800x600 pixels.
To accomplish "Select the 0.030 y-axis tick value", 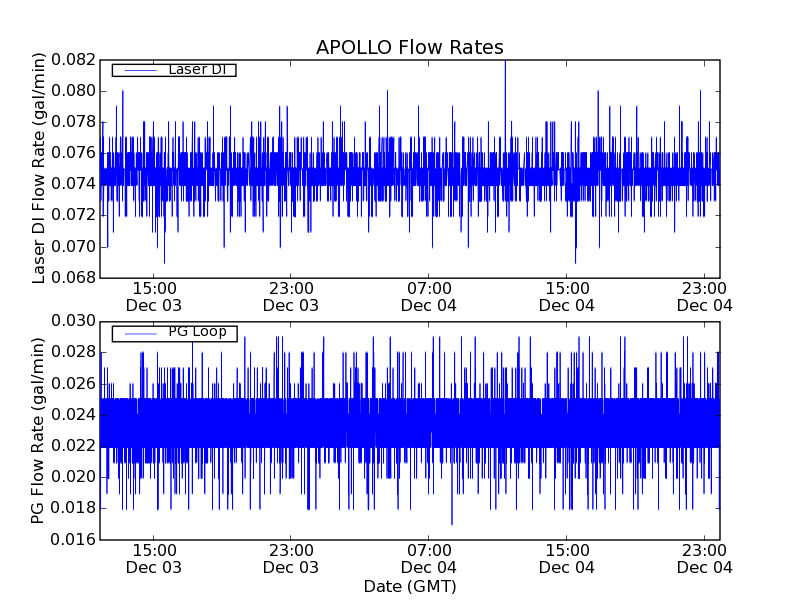I will pos(73,321).
